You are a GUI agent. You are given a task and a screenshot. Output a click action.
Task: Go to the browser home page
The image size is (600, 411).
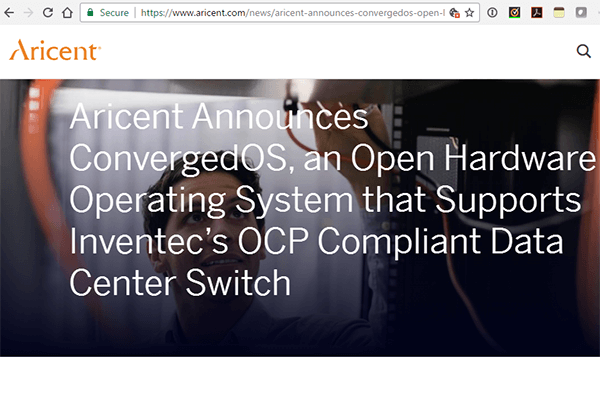[66, 13]
